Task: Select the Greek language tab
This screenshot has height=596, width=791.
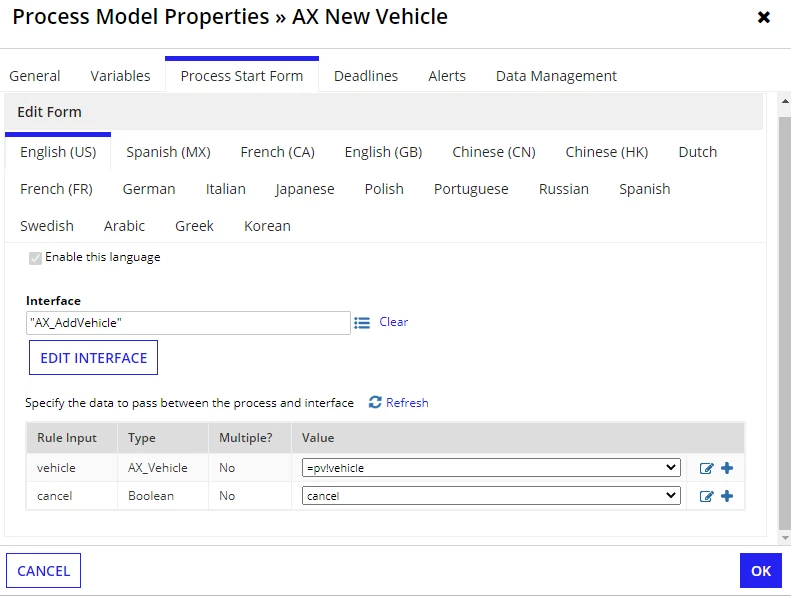Action: [194, 226]
